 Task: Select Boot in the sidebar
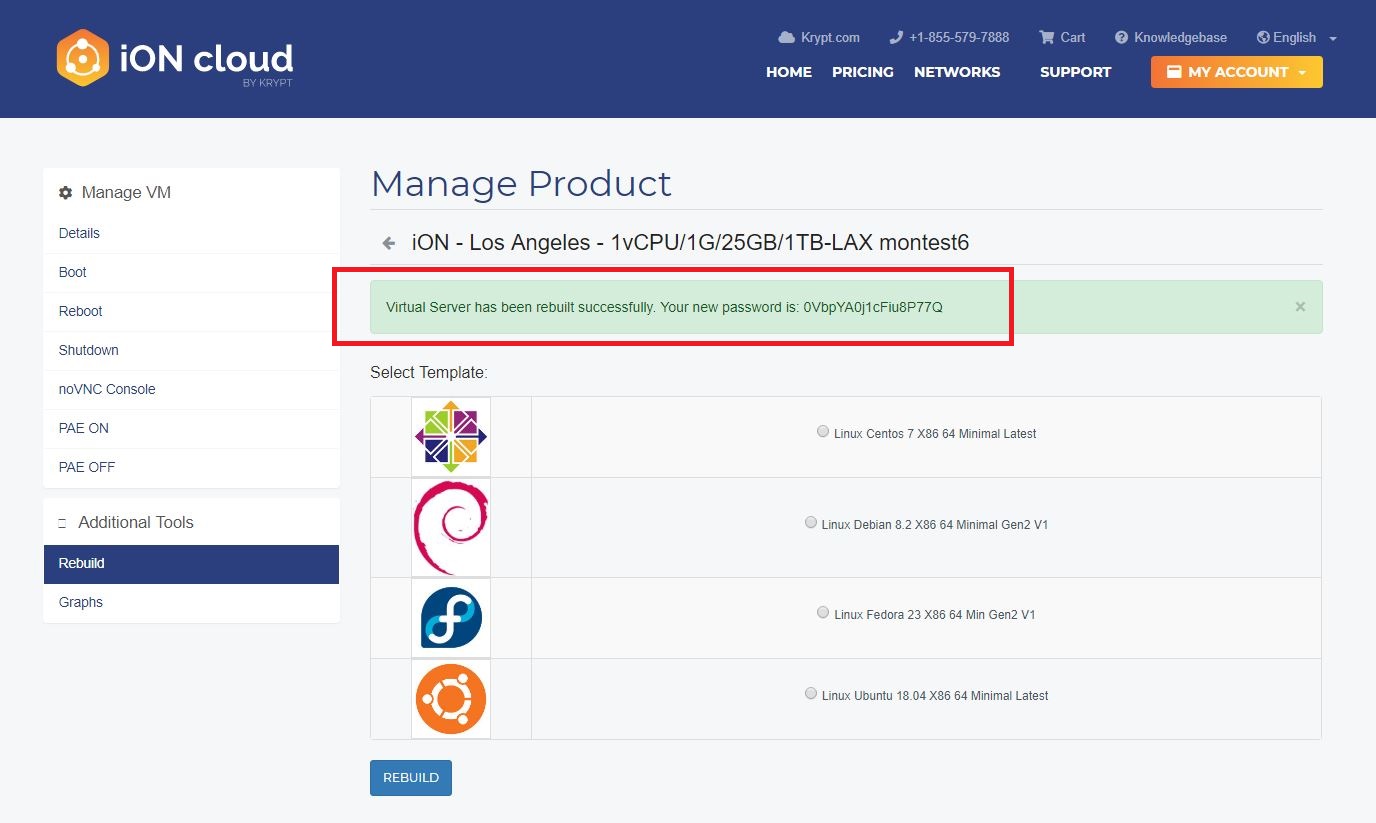tap(191, 272)
